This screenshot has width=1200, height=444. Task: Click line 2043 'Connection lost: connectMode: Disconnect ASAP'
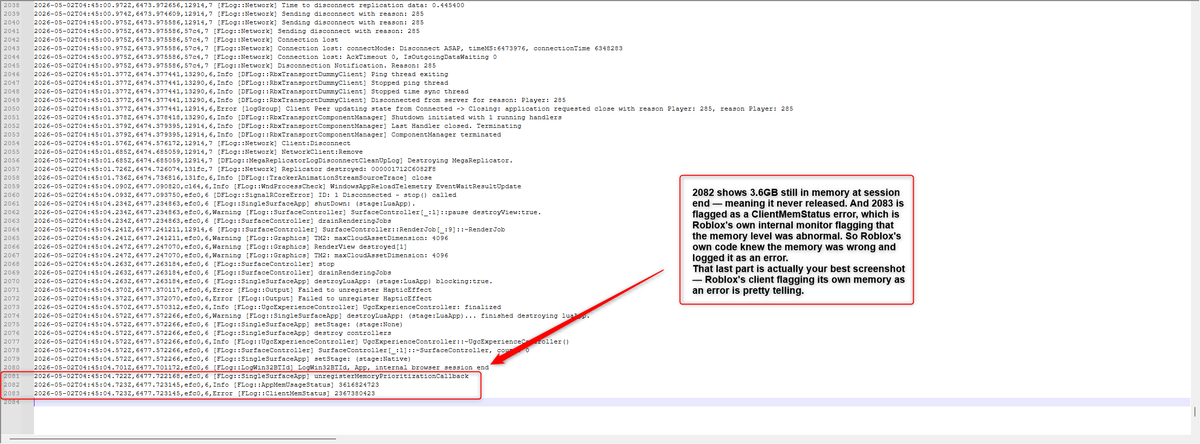pos(328,49)
